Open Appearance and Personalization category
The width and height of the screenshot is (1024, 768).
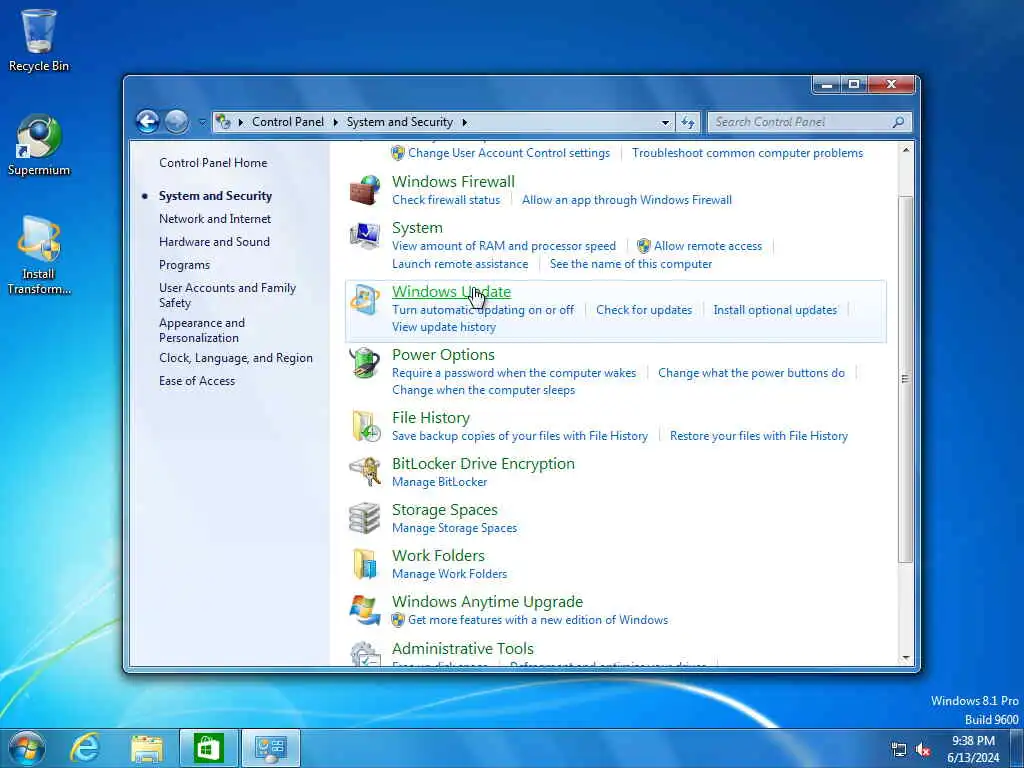202,330
